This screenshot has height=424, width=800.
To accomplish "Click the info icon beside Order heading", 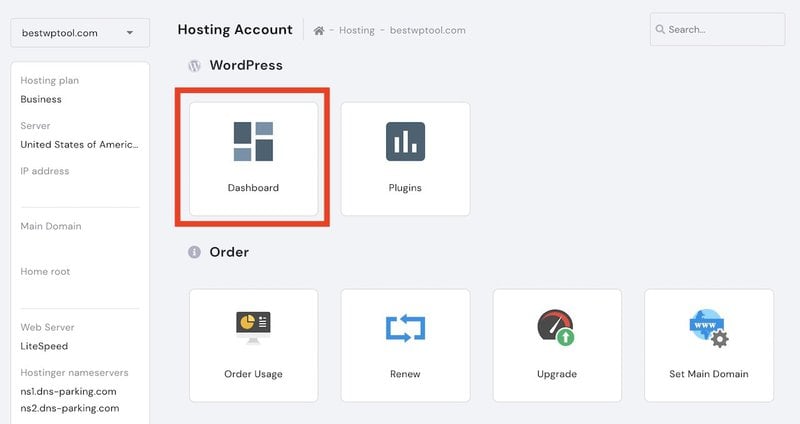I will tap(194, 252).
